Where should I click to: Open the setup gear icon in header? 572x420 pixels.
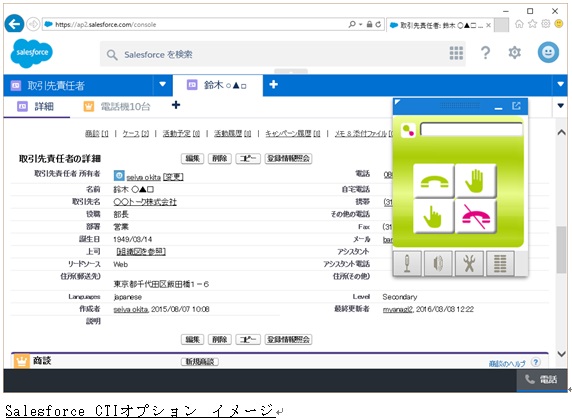(x=514, y=53)
